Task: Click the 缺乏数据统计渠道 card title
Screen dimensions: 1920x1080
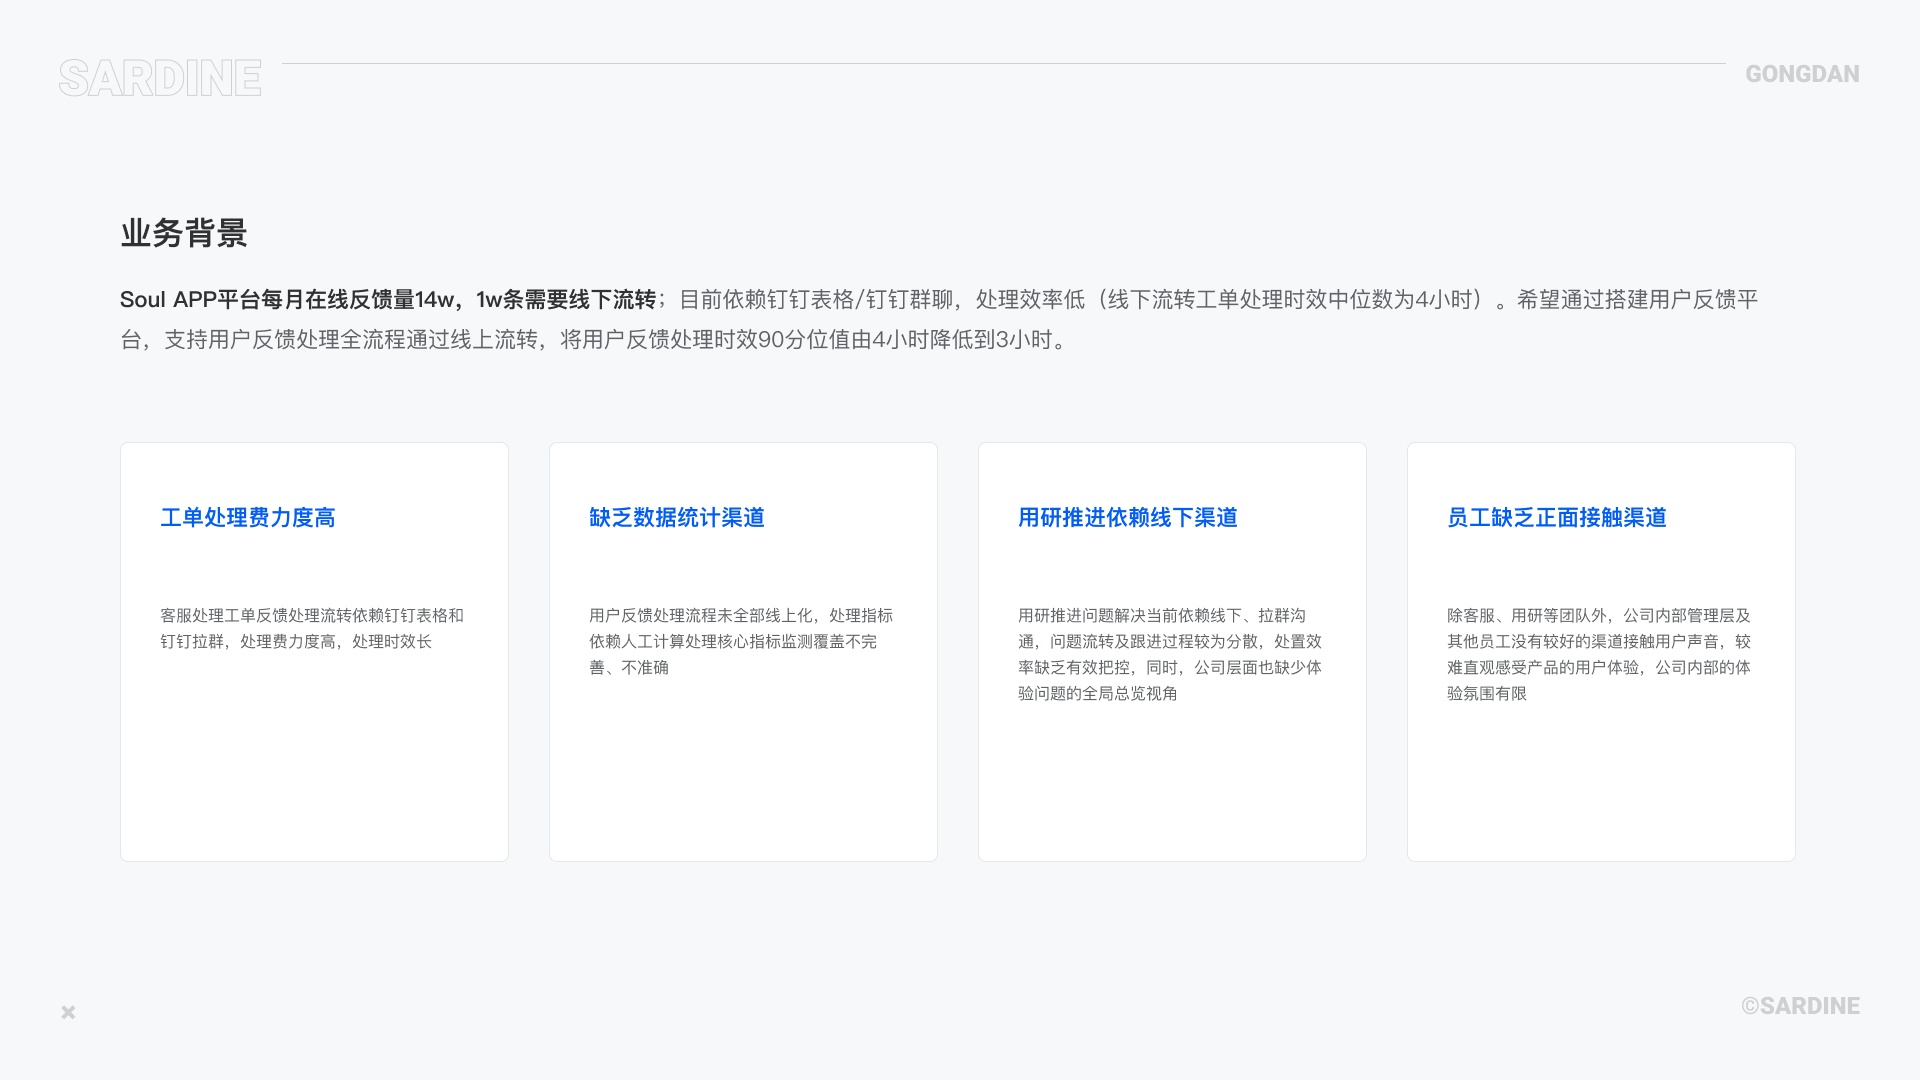Action: [677, 517]
